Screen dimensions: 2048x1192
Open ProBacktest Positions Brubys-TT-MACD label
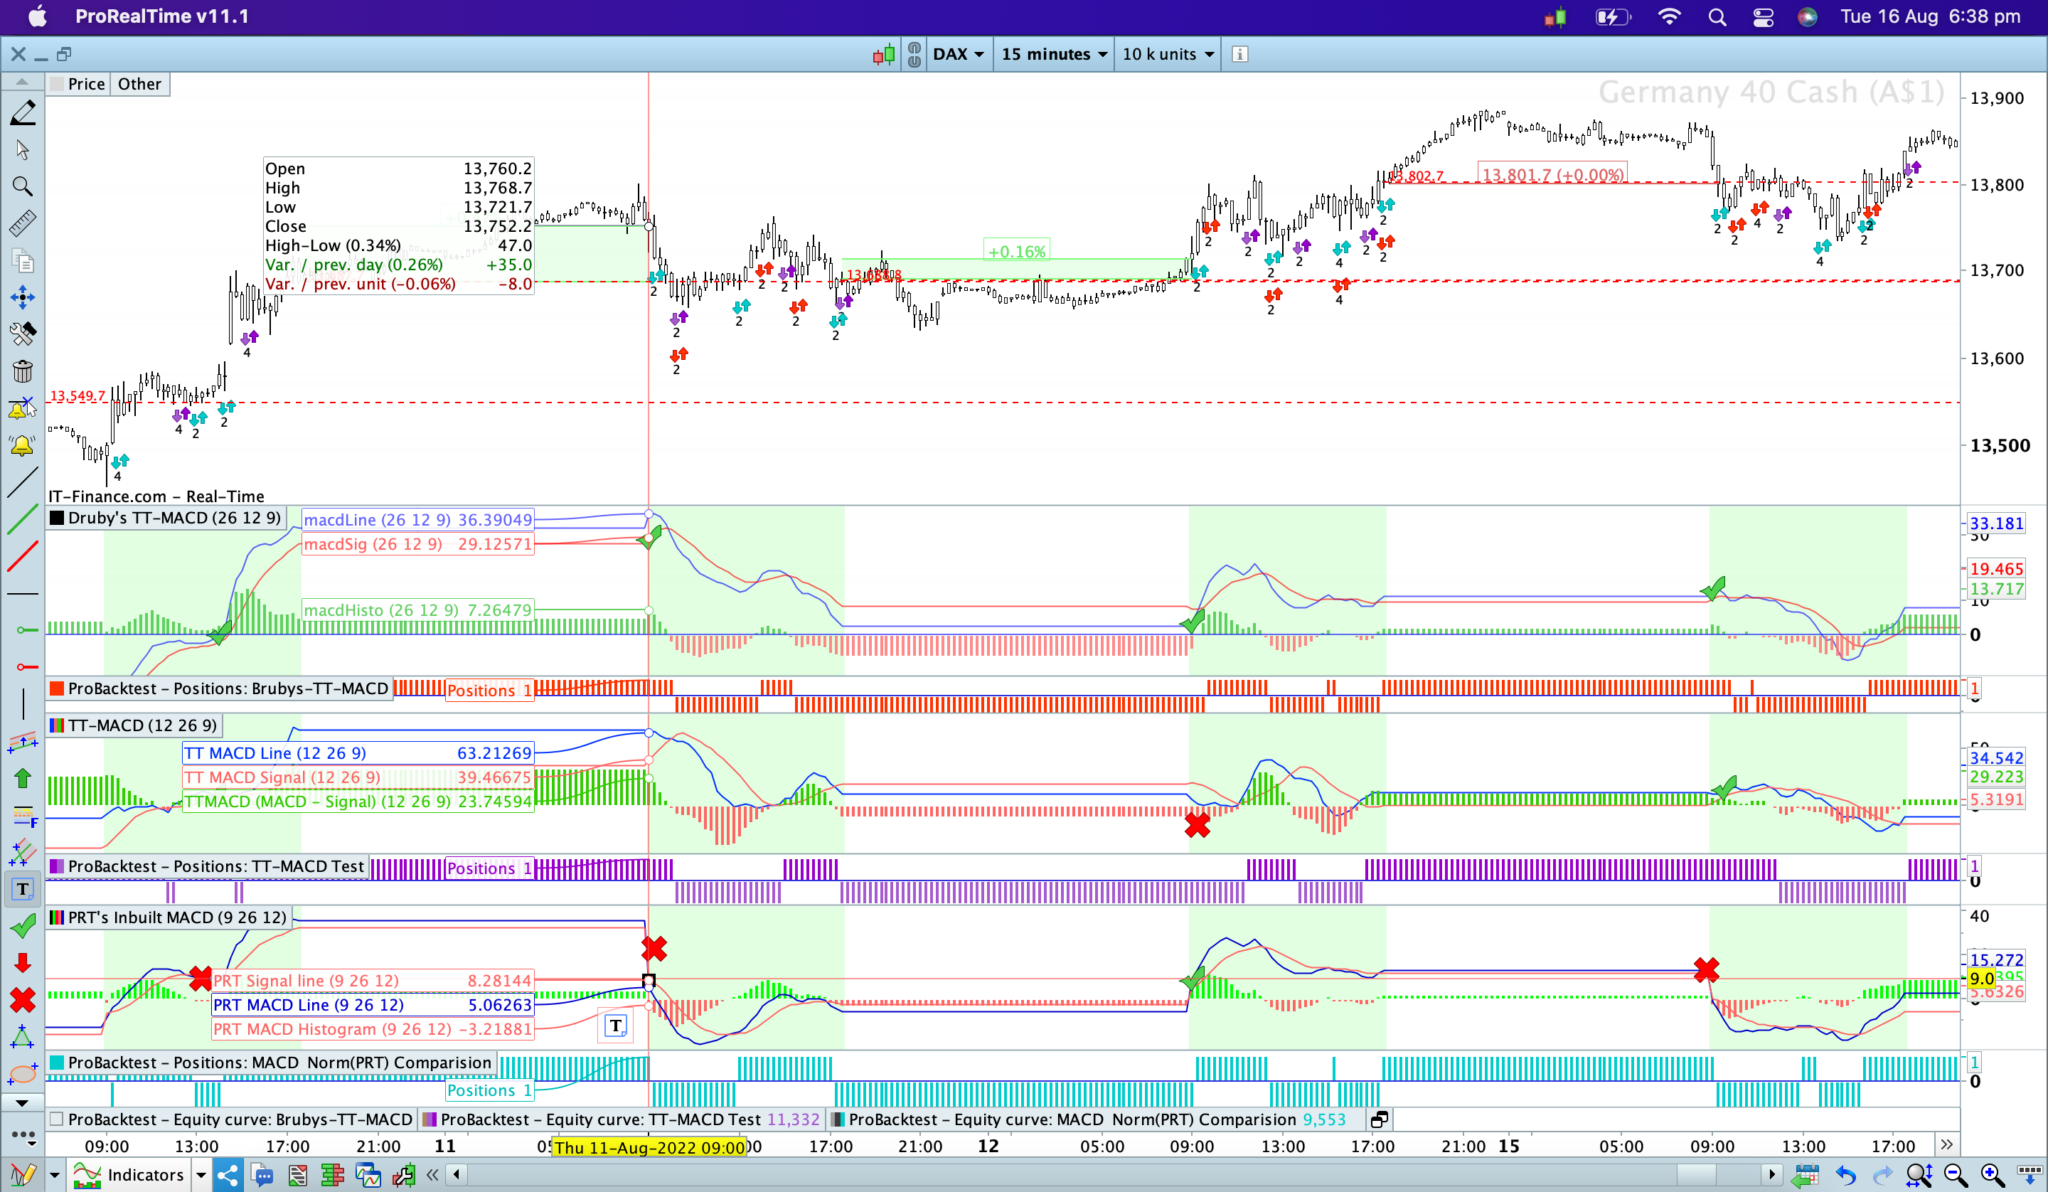pyautogui.click(x=228, y=688)
